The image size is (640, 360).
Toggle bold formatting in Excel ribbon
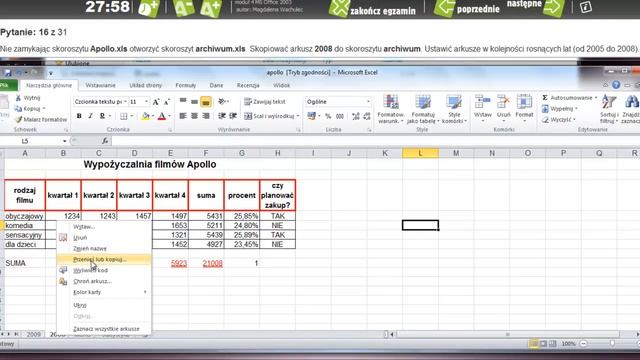tap(79, 116)
